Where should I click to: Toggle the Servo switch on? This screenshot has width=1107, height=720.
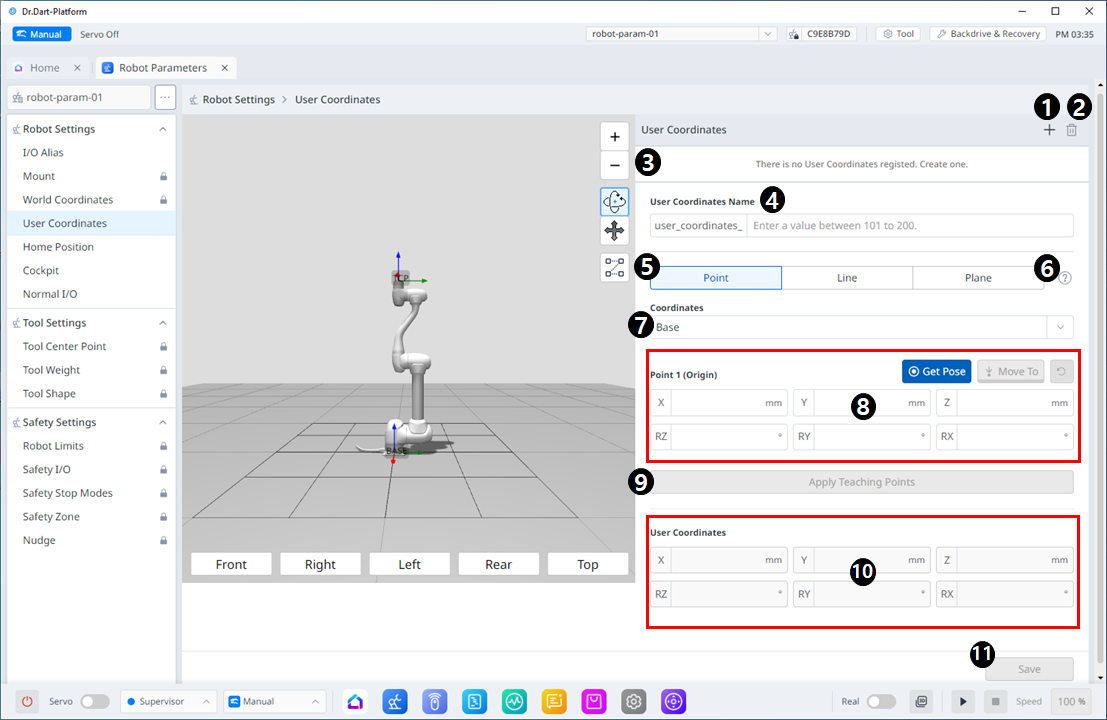coord(94,702)
